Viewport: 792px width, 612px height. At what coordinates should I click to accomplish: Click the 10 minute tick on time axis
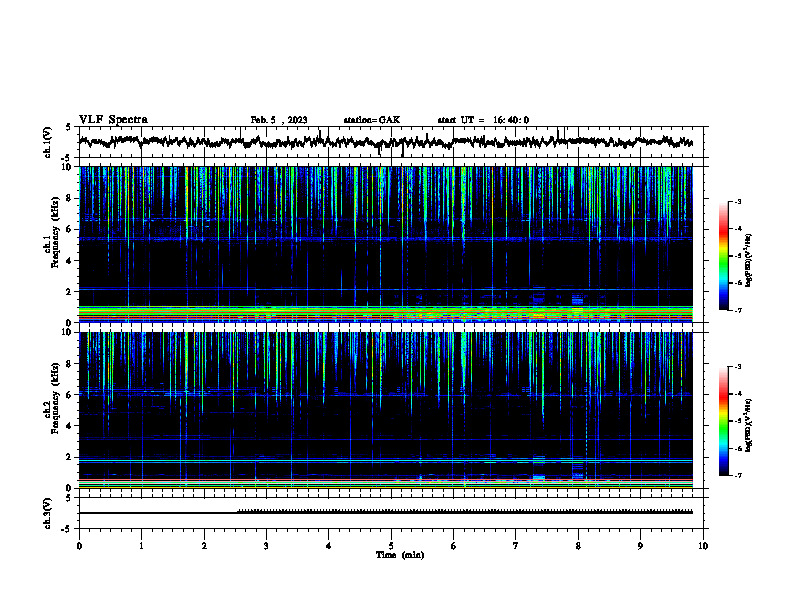point(703,546)
